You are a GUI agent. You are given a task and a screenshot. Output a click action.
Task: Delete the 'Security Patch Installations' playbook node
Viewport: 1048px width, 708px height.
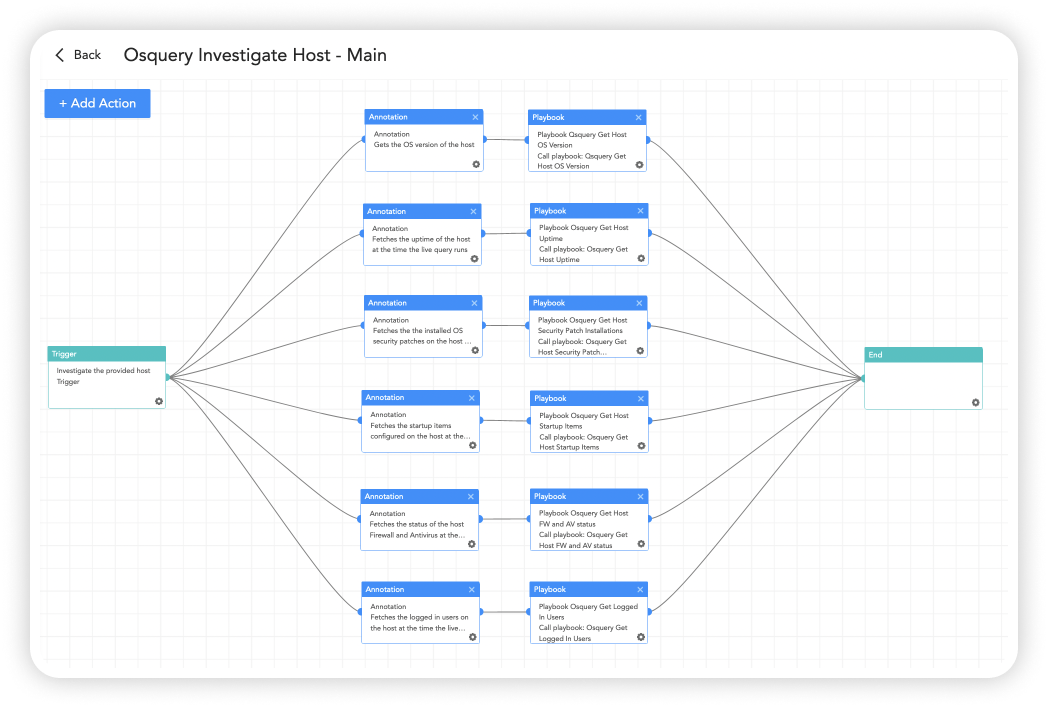coord(639,304)
